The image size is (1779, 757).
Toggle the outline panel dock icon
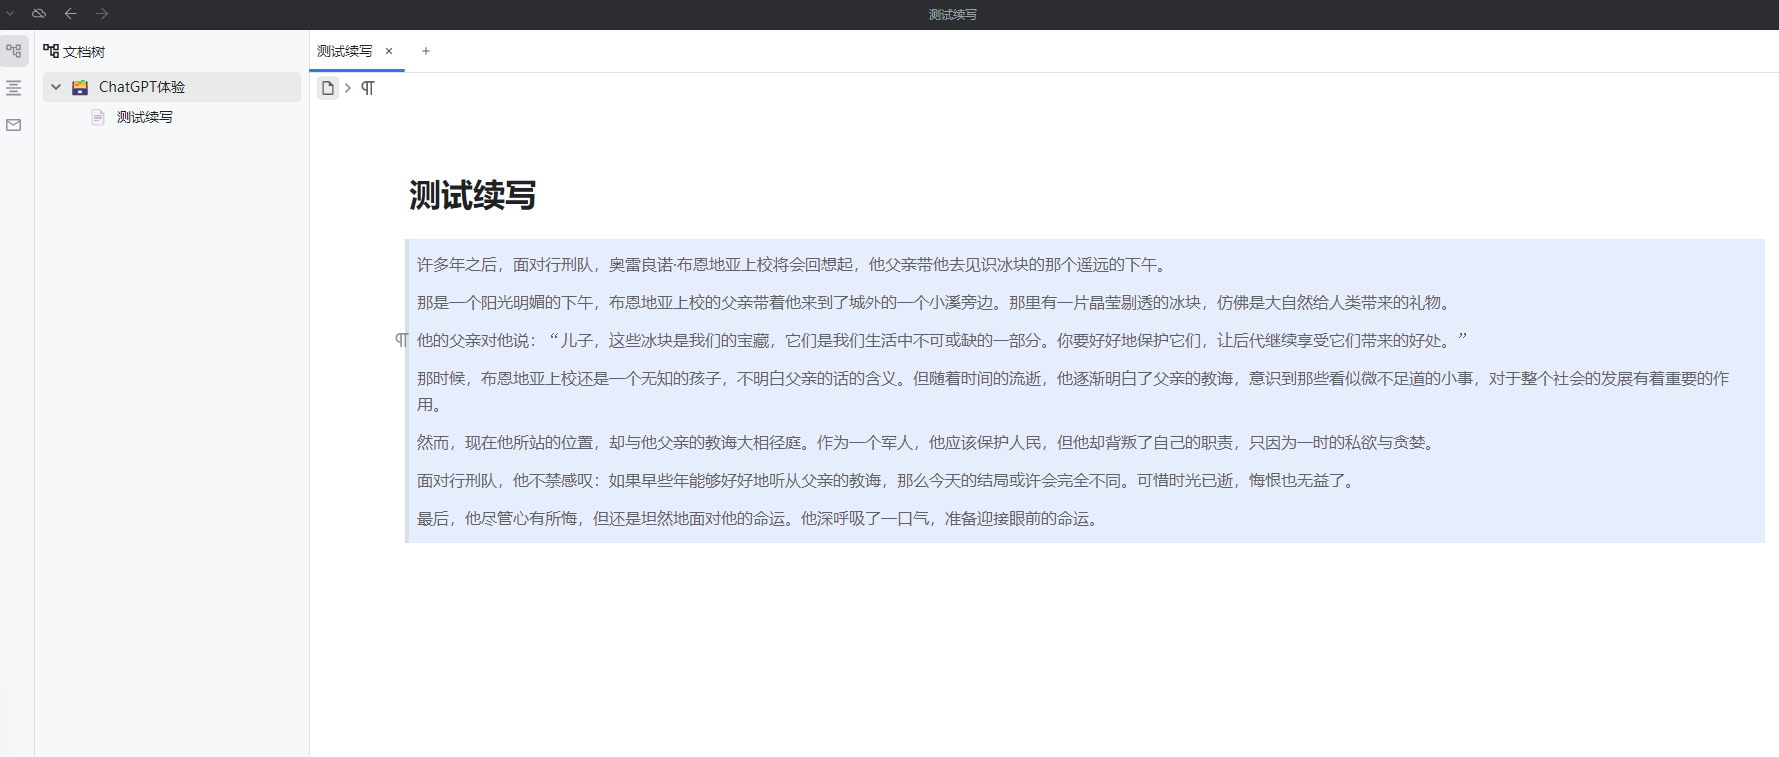coord(14,88)
